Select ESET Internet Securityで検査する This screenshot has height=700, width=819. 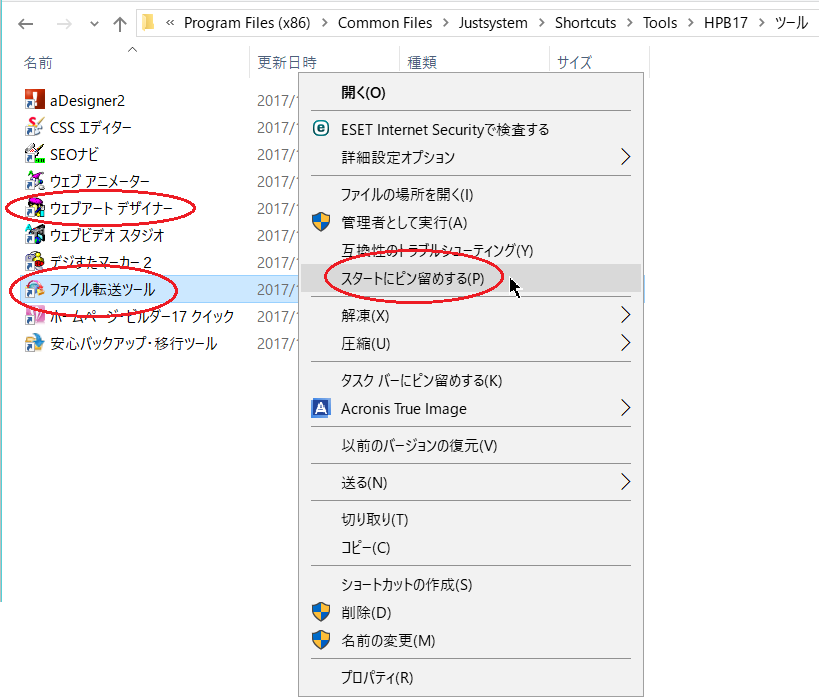[471, 129]
